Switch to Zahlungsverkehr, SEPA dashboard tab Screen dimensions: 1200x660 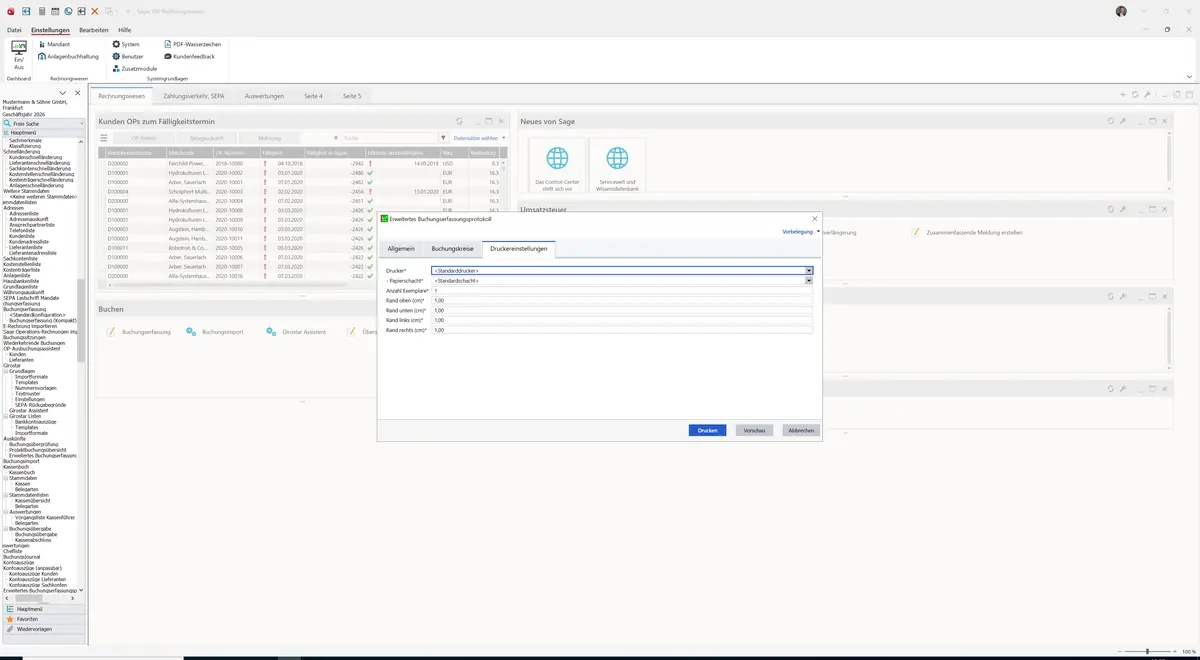[194, 96]
